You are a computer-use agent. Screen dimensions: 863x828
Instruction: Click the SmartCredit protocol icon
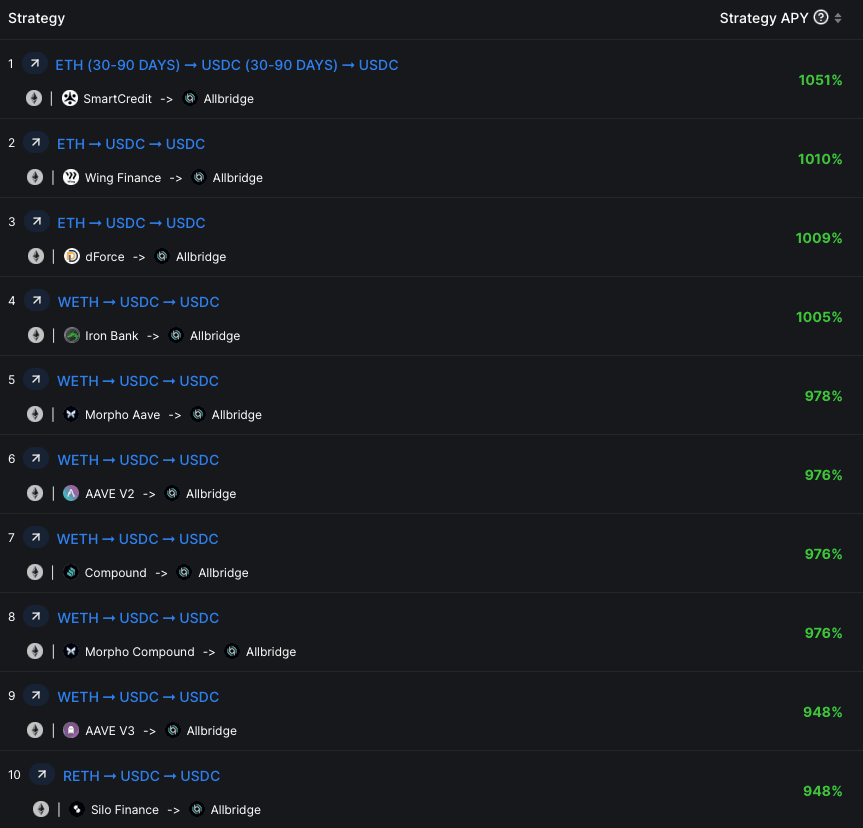click(x=70, y=99)
